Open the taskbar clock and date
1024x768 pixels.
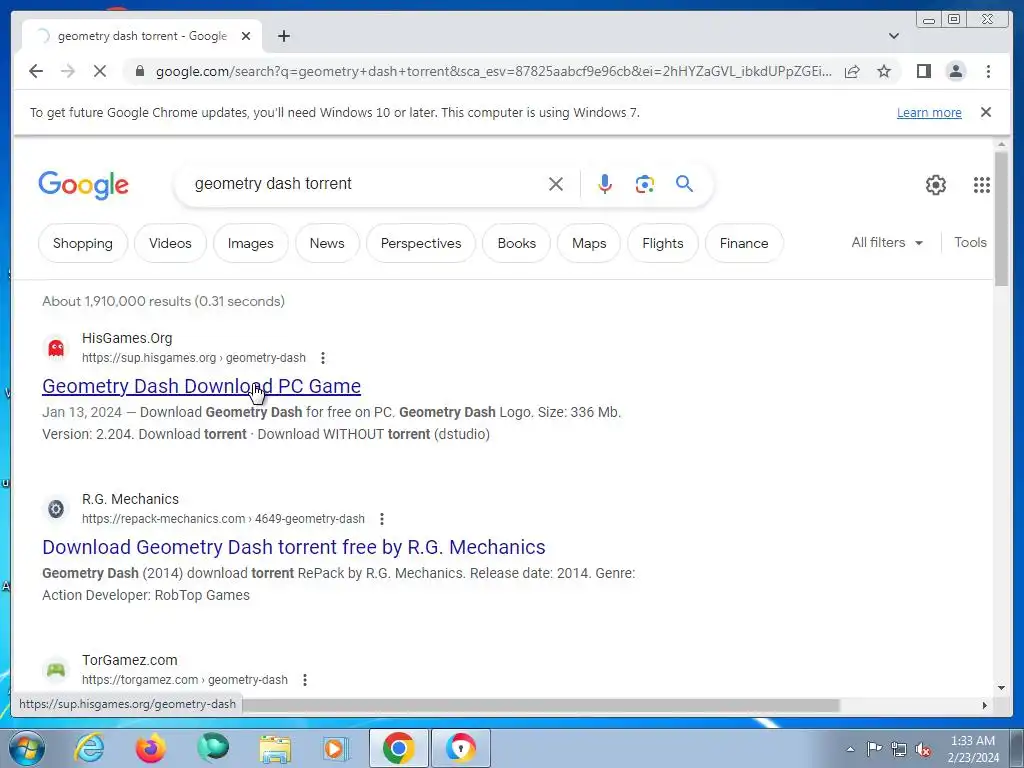[973, 749]
